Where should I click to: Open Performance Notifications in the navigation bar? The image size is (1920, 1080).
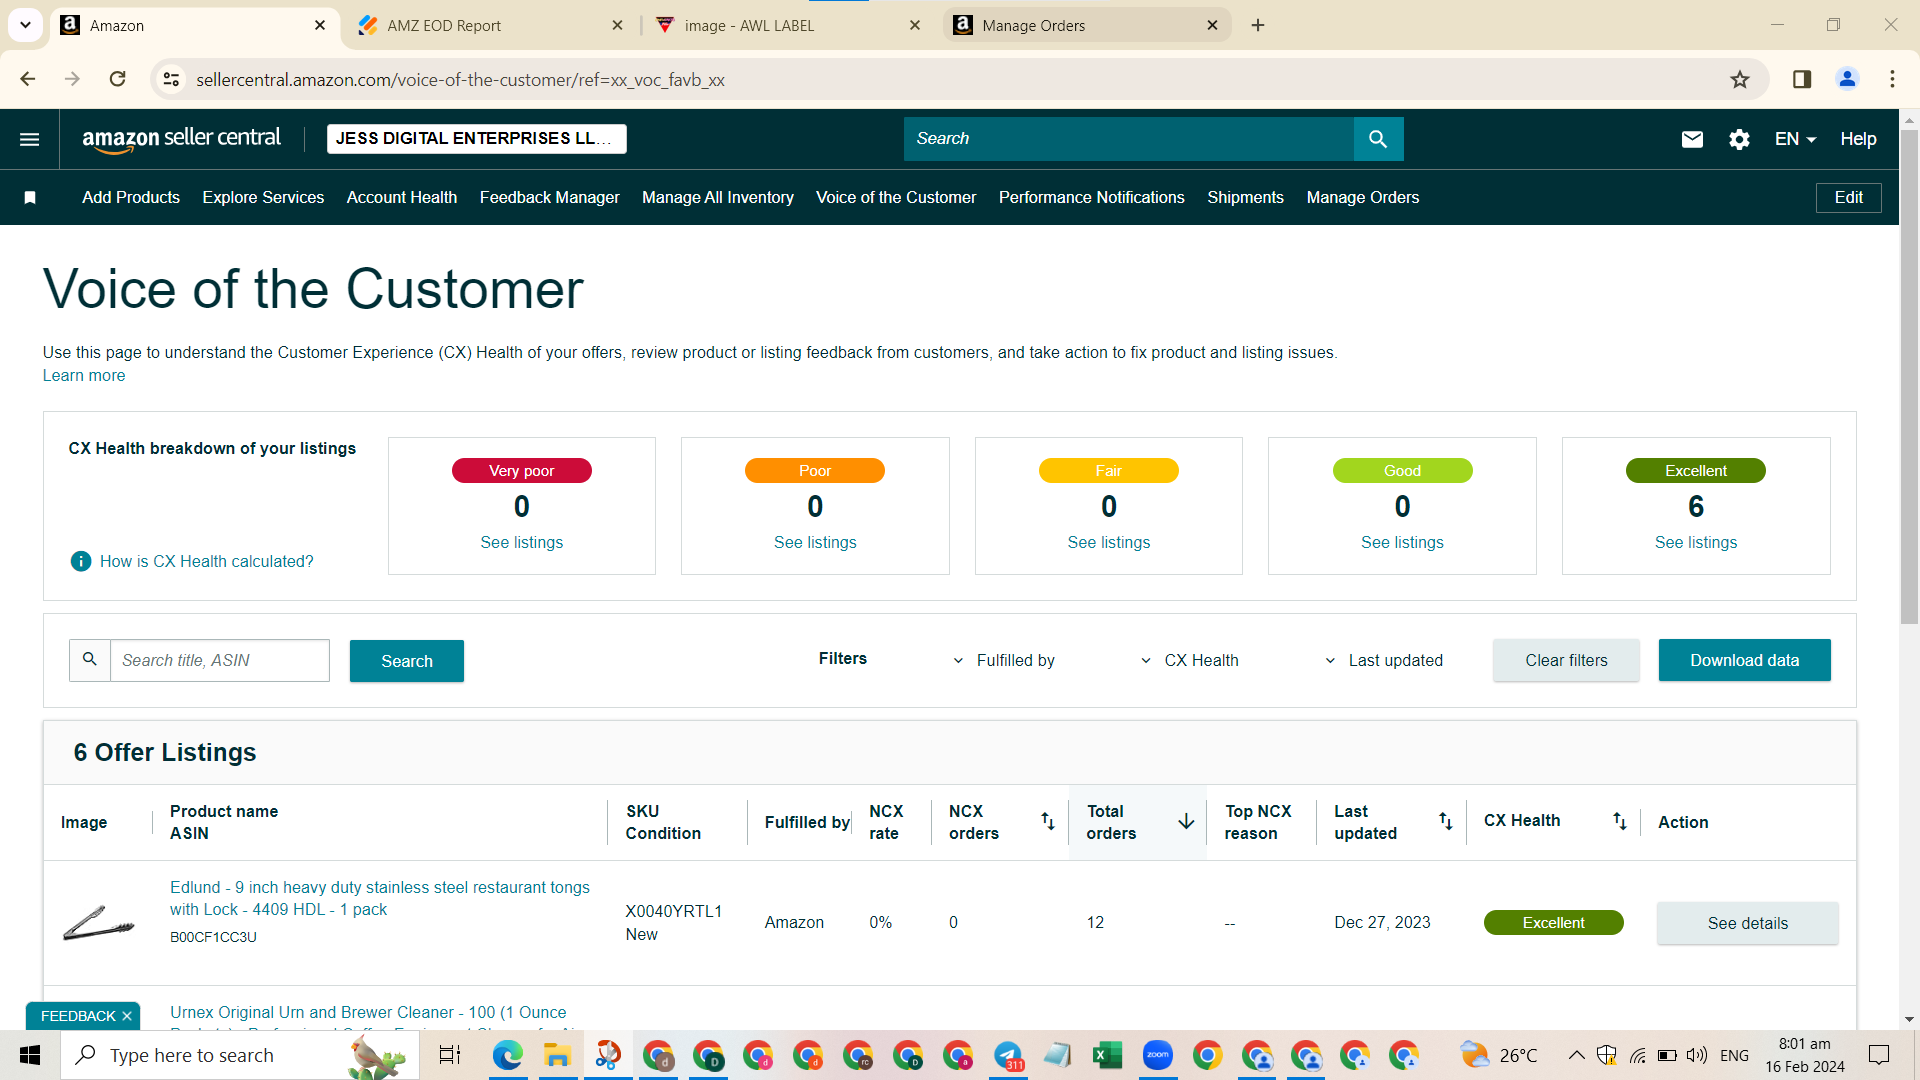(1092, 198)
